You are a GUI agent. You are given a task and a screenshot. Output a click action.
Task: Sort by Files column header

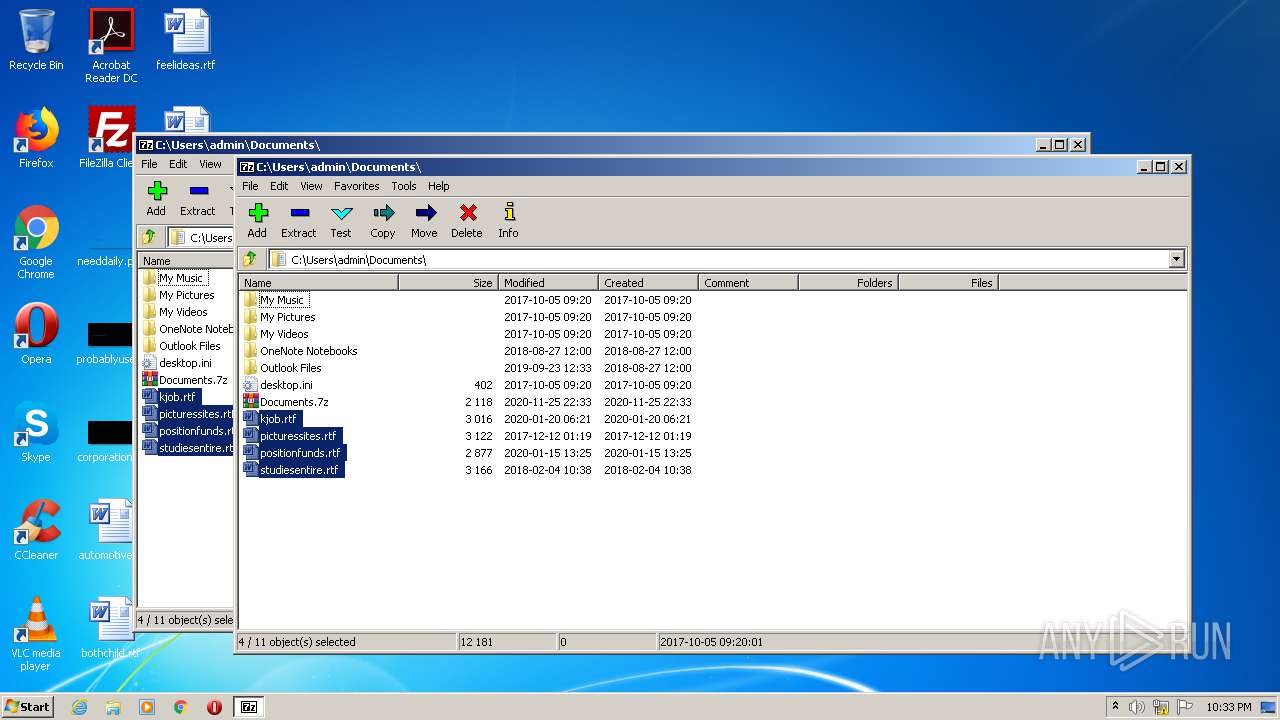[x=948, y=283]
